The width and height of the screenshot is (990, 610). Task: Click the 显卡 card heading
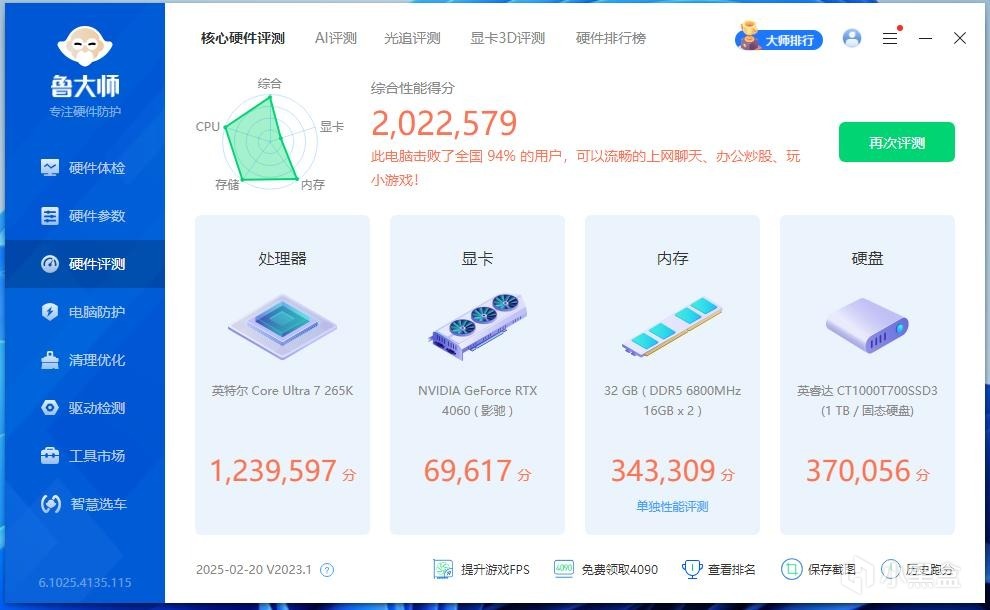tap(477, 258)
